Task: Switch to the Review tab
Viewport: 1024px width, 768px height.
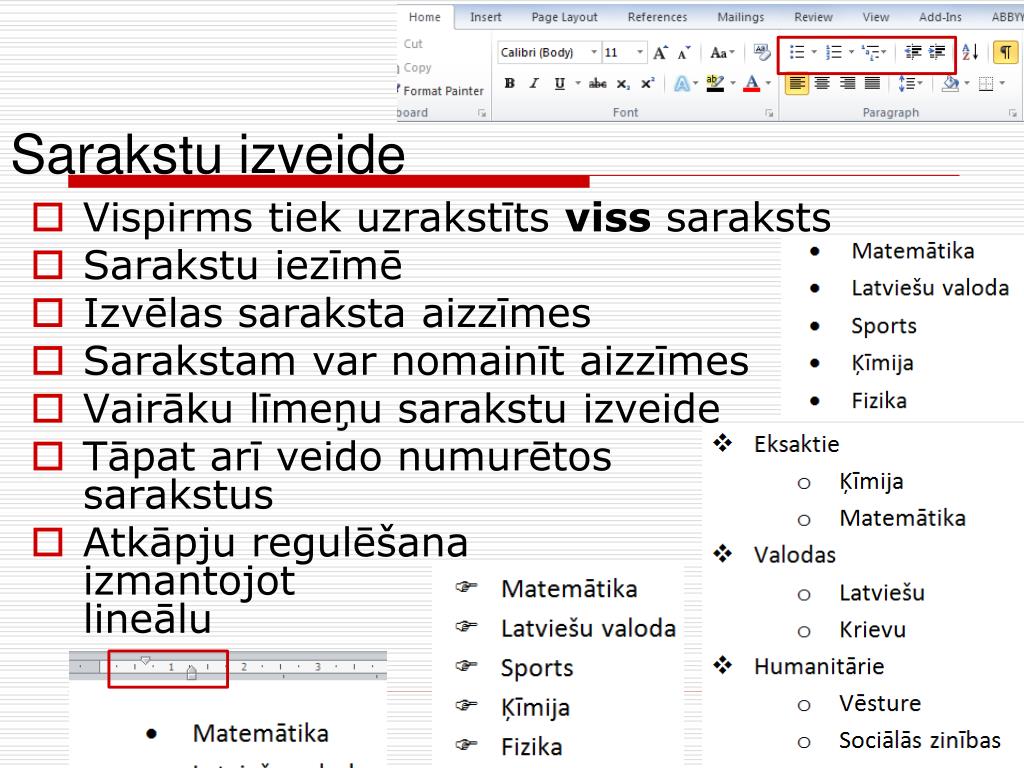Action: pos(813,18)
